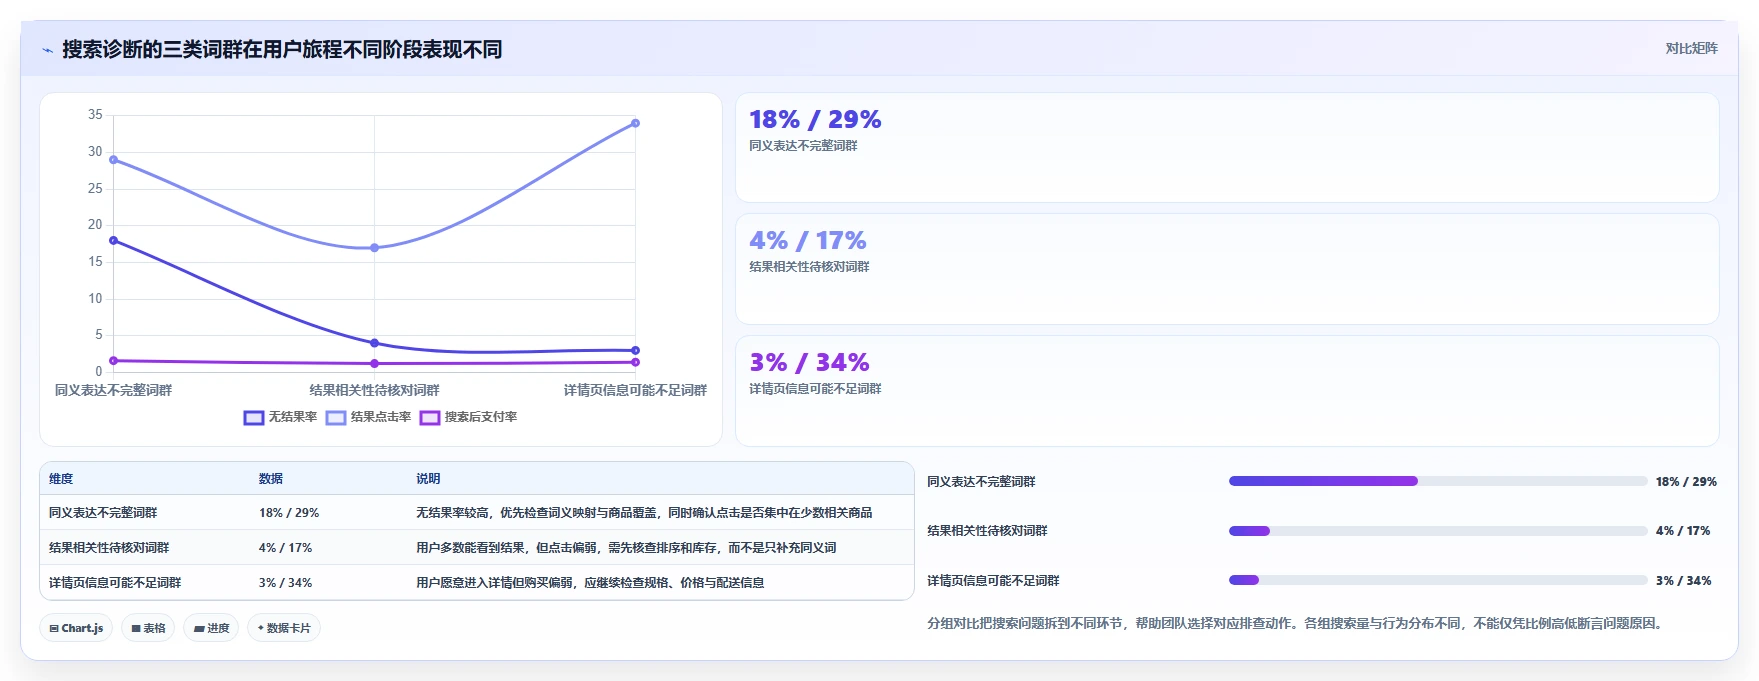Click 3% / 34% value beside progress bar
The image size is (1759, 681).
(1684, 581)
